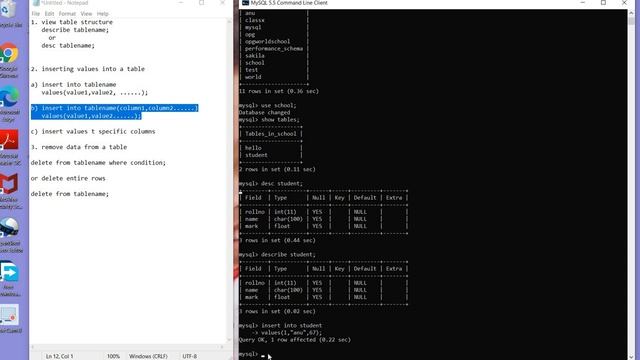This screenshot has width=640, height=360.
Task: Click 'use school;' command in MySQL window
Action: point(279,105)
